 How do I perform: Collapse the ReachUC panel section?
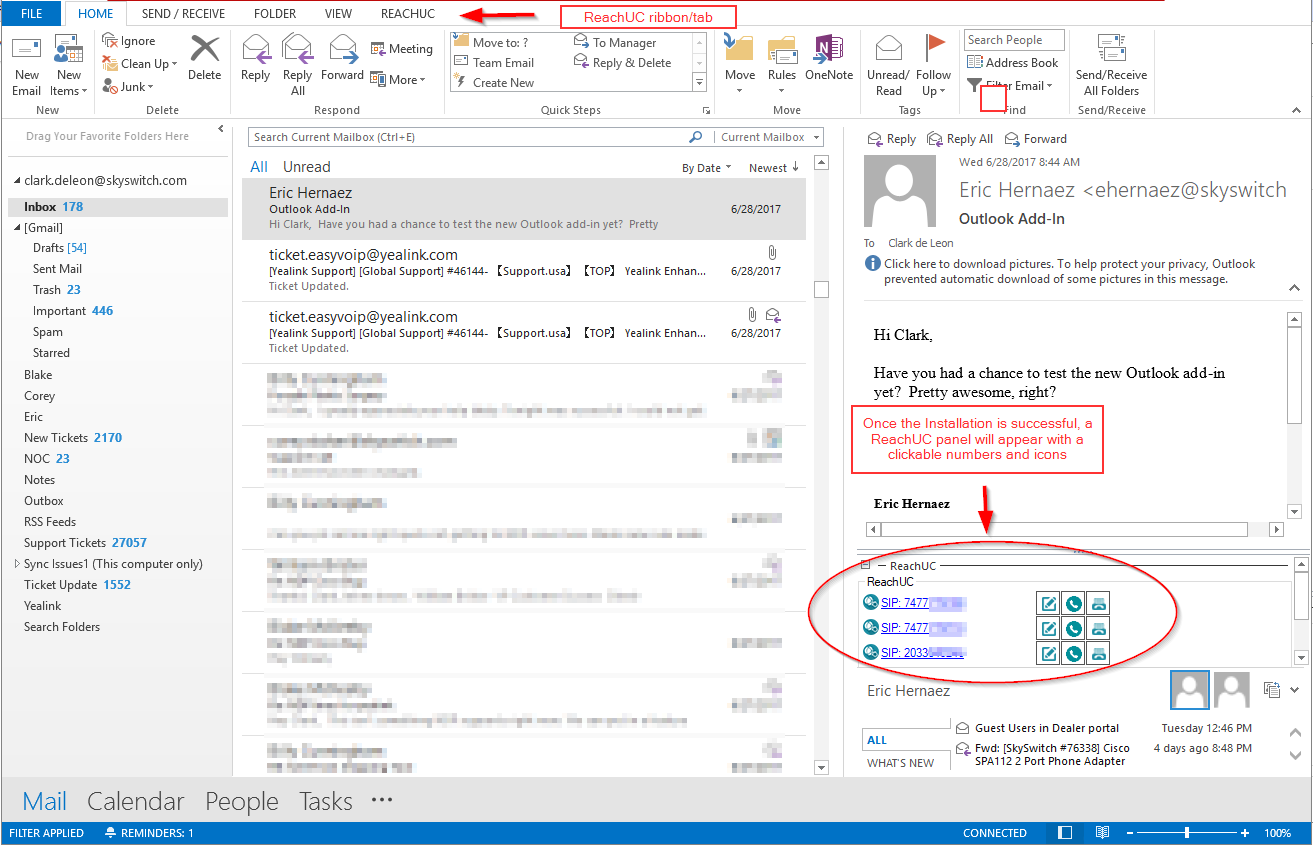[x=866, y=566]
